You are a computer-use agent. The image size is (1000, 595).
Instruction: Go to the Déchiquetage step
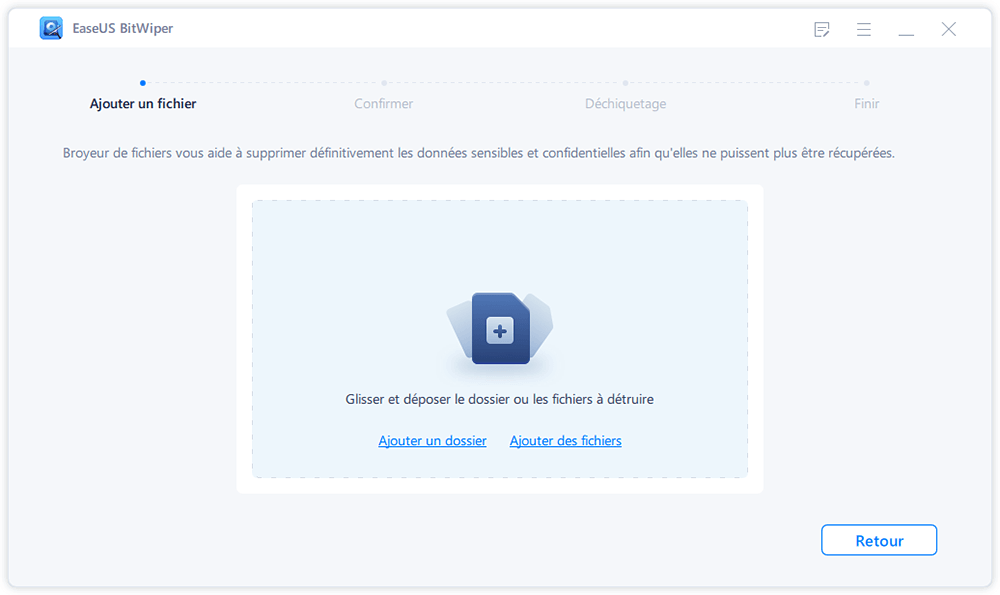pos(625,104)
